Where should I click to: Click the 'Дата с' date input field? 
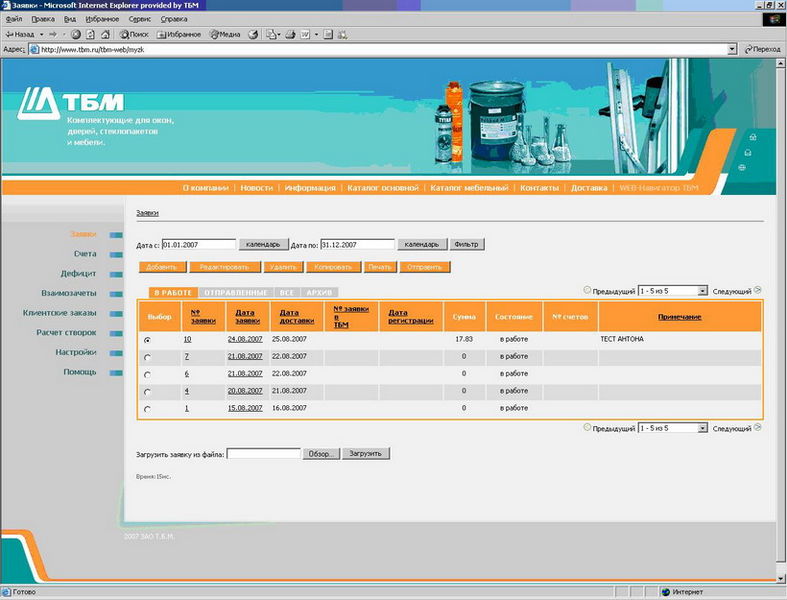point(198,244)
